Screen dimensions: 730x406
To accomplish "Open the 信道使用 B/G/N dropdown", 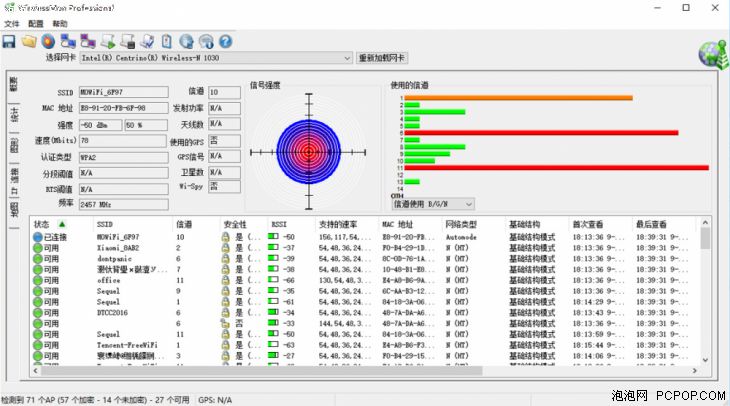I will coord(469,204).
